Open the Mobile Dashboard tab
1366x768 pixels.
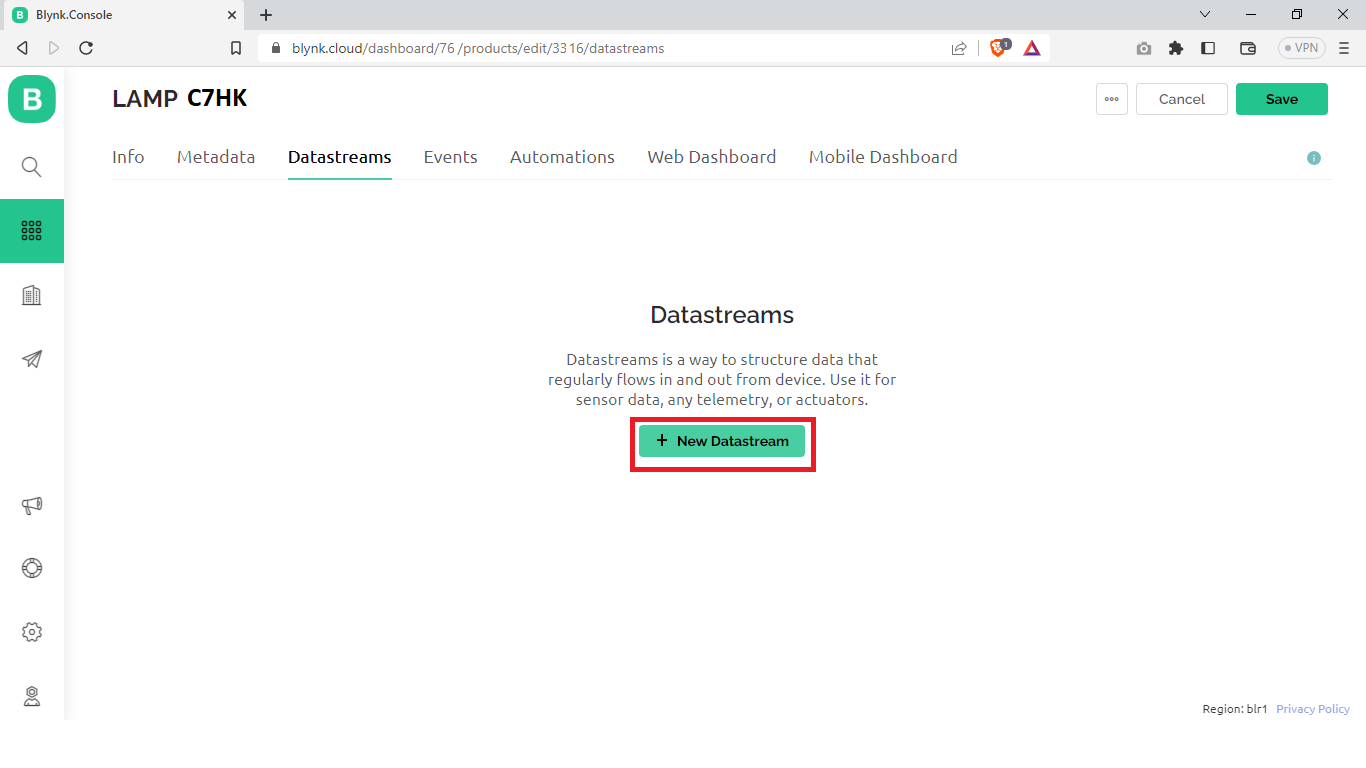pos(883,157)
